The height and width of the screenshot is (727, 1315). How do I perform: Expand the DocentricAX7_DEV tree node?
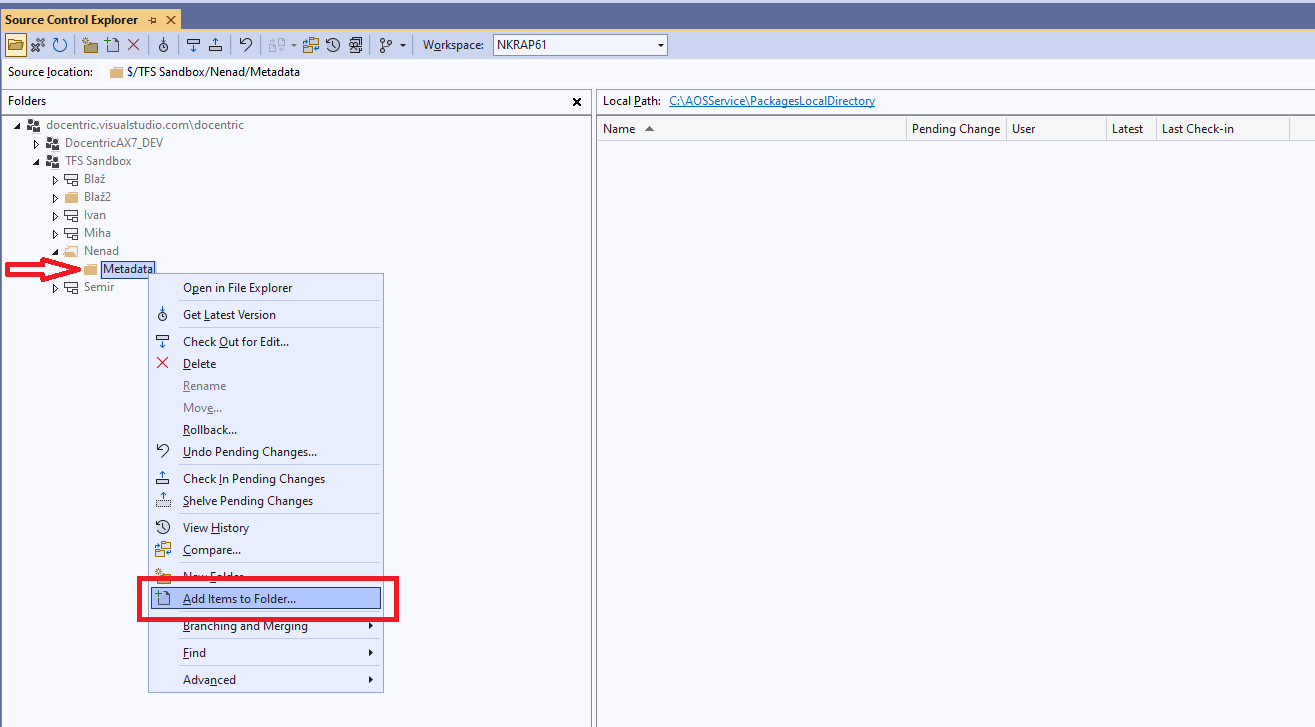[x=36, y=144]
